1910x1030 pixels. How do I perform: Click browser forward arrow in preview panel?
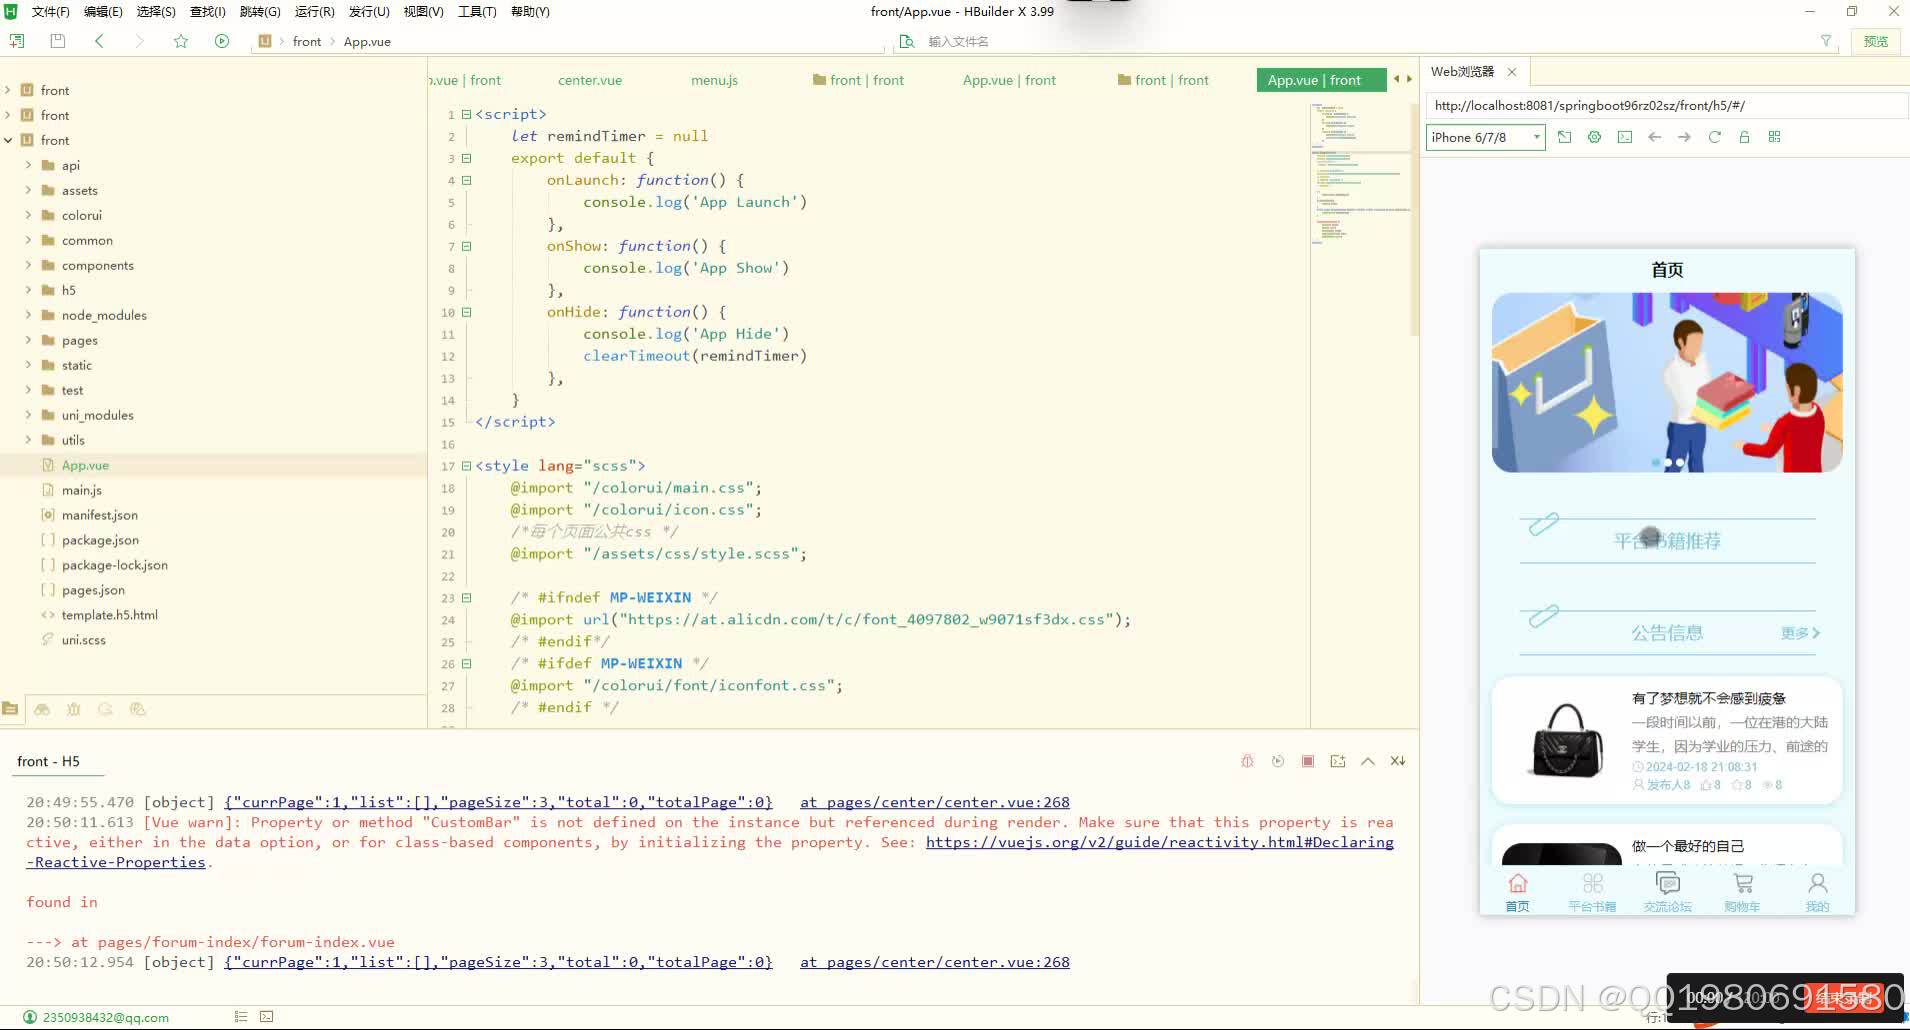[x=1685, y=137]
